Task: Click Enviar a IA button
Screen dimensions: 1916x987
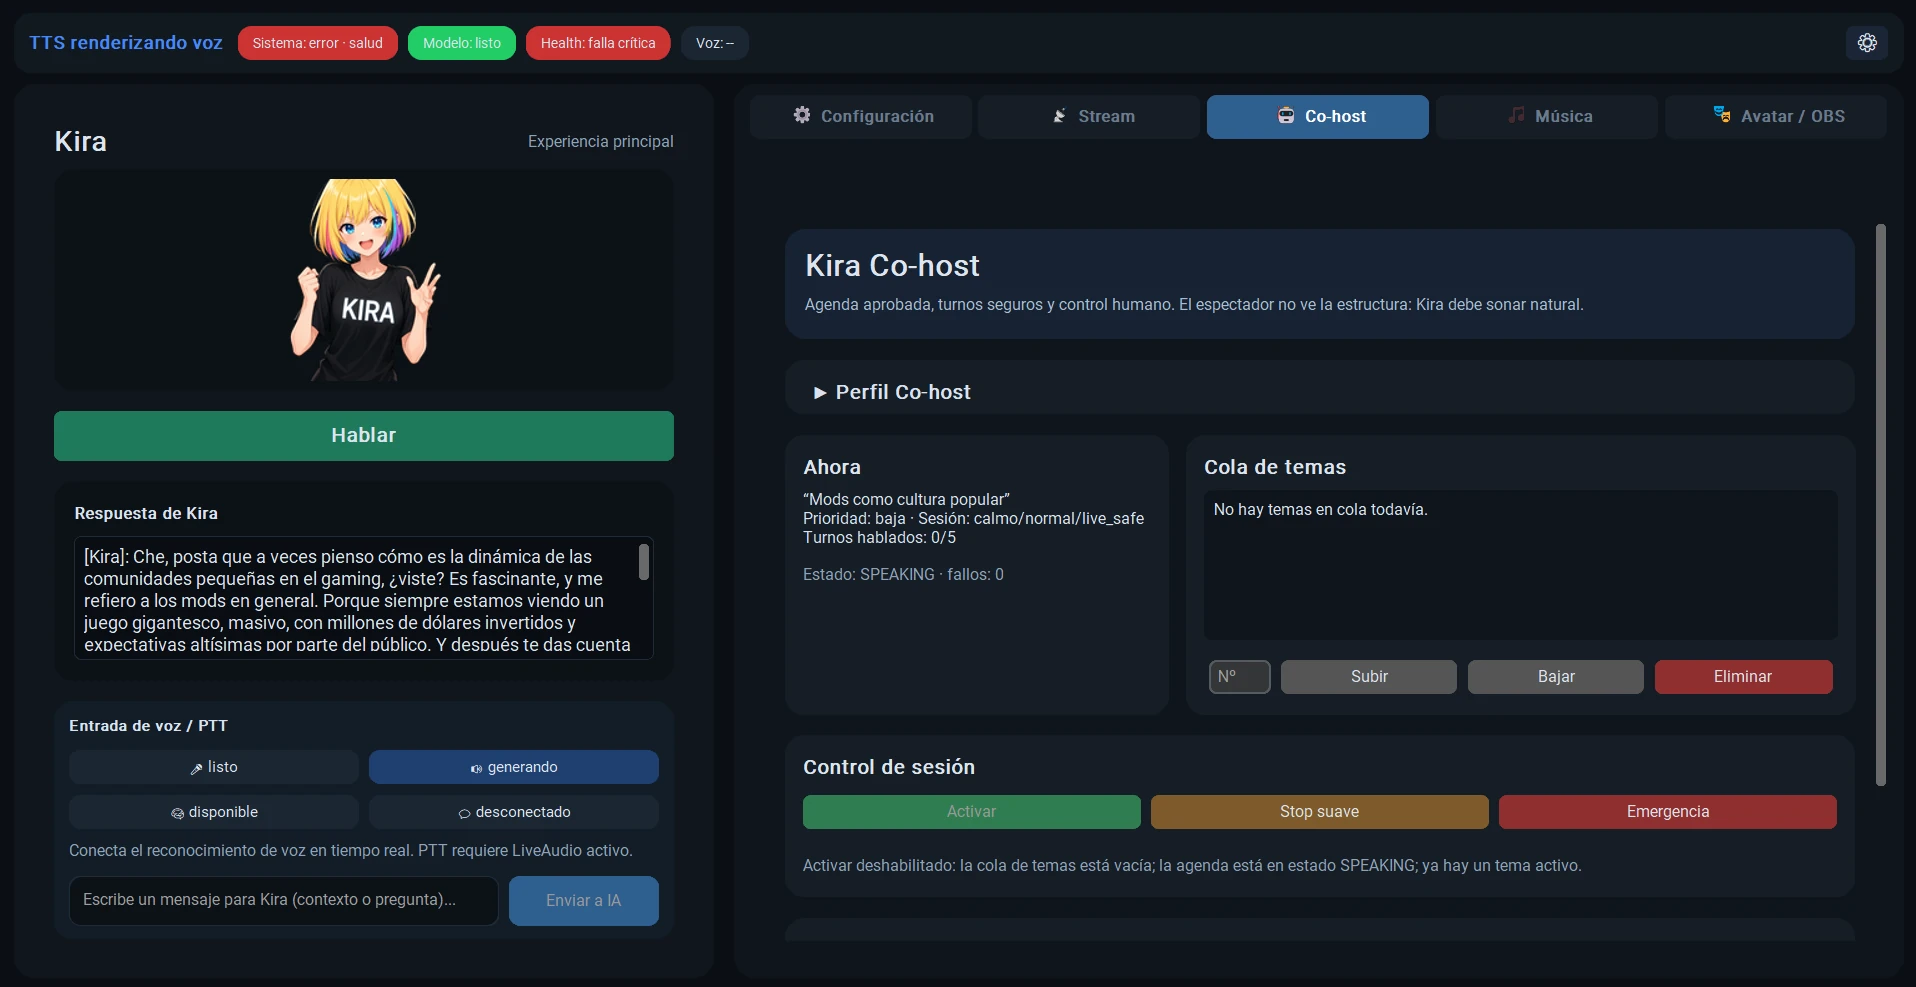Action: [x=584, y=901]
